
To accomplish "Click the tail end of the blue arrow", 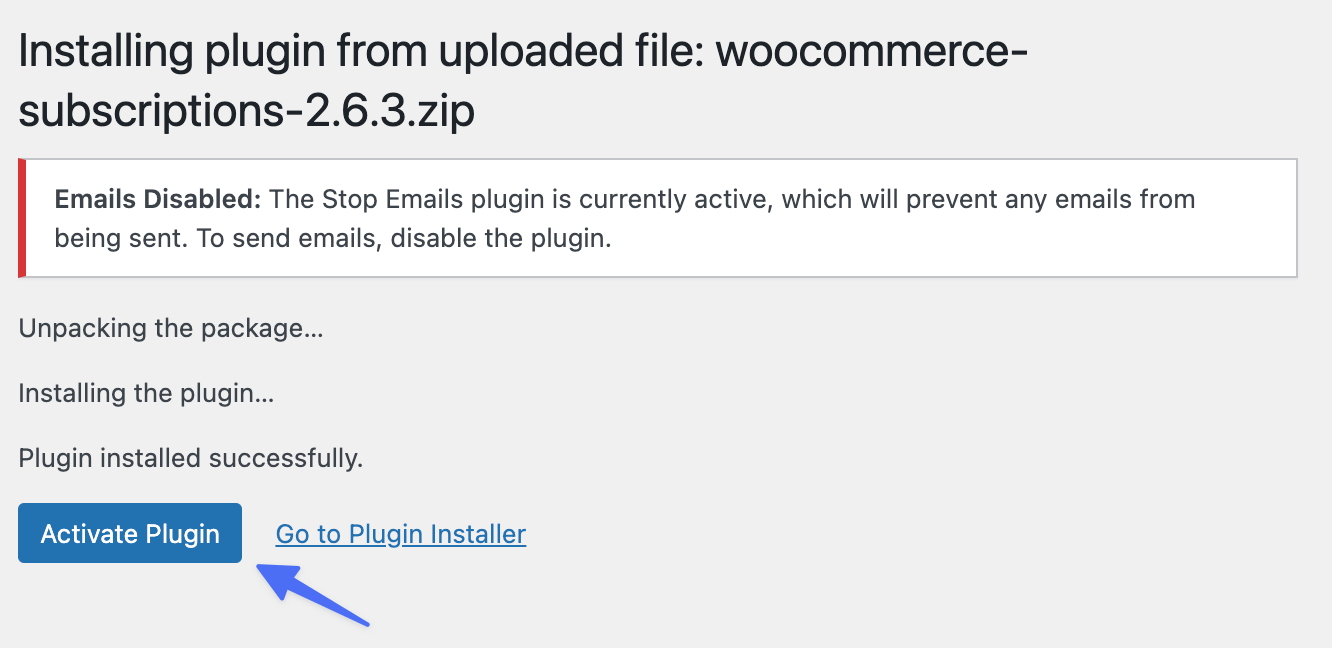I will tap(366, 624).
